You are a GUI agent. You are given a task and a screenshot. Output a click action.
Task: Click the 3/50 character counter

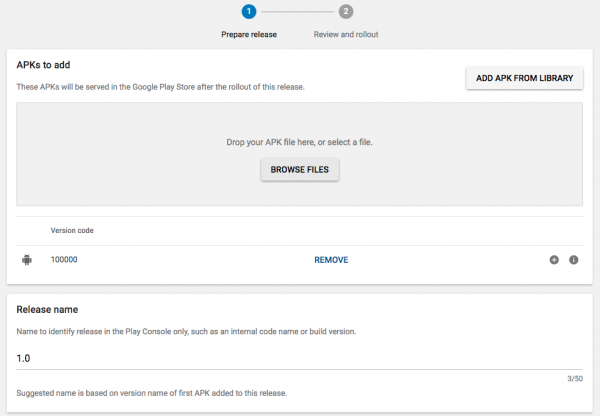574,377
